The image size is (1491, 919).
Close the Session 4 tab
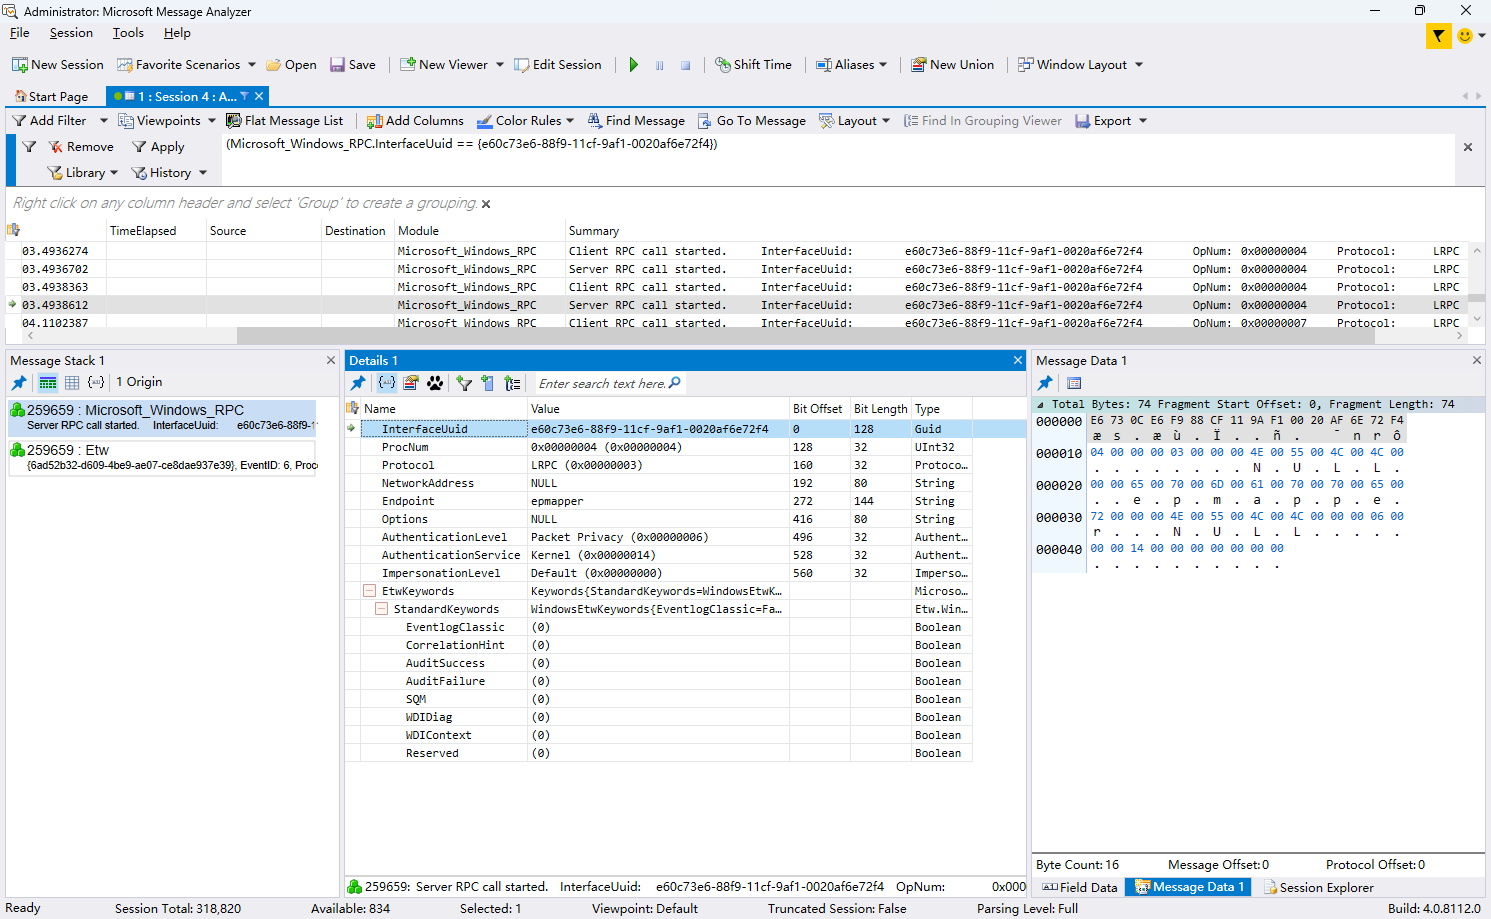point(259,96)
